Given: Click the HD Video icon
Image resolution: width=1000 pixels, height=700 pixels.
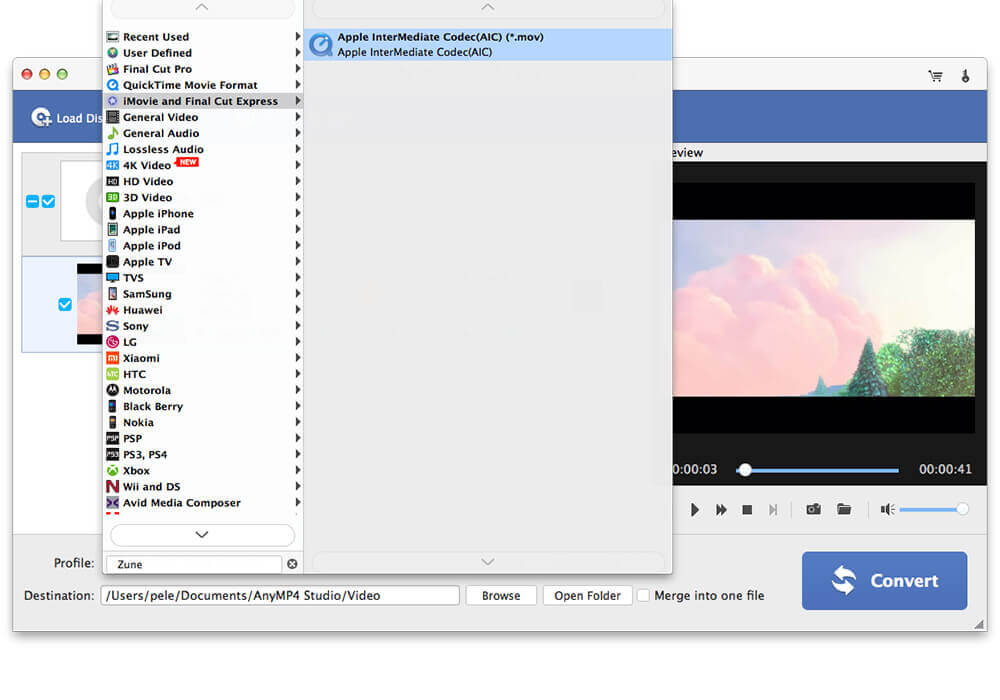Looking at the screenshot, I should point(113,181).
